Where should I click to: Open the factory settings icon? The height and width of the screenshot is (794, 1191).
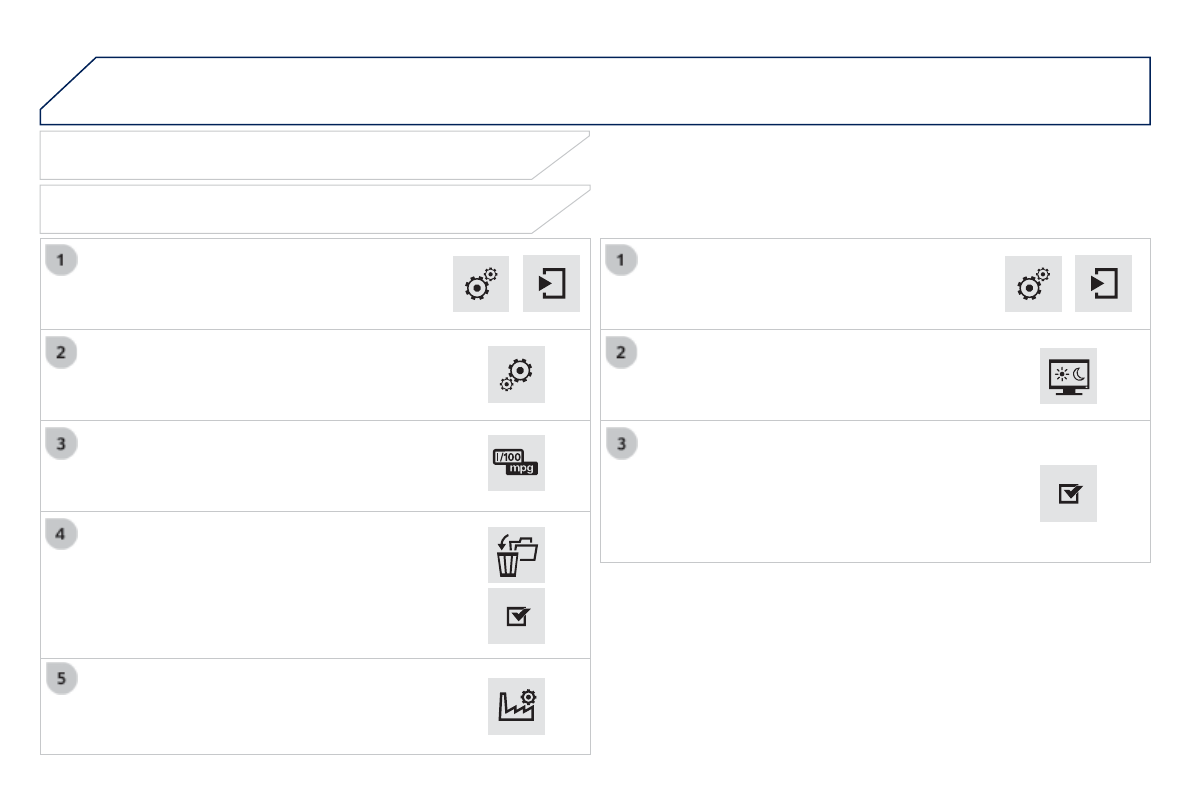coord(516,707)
